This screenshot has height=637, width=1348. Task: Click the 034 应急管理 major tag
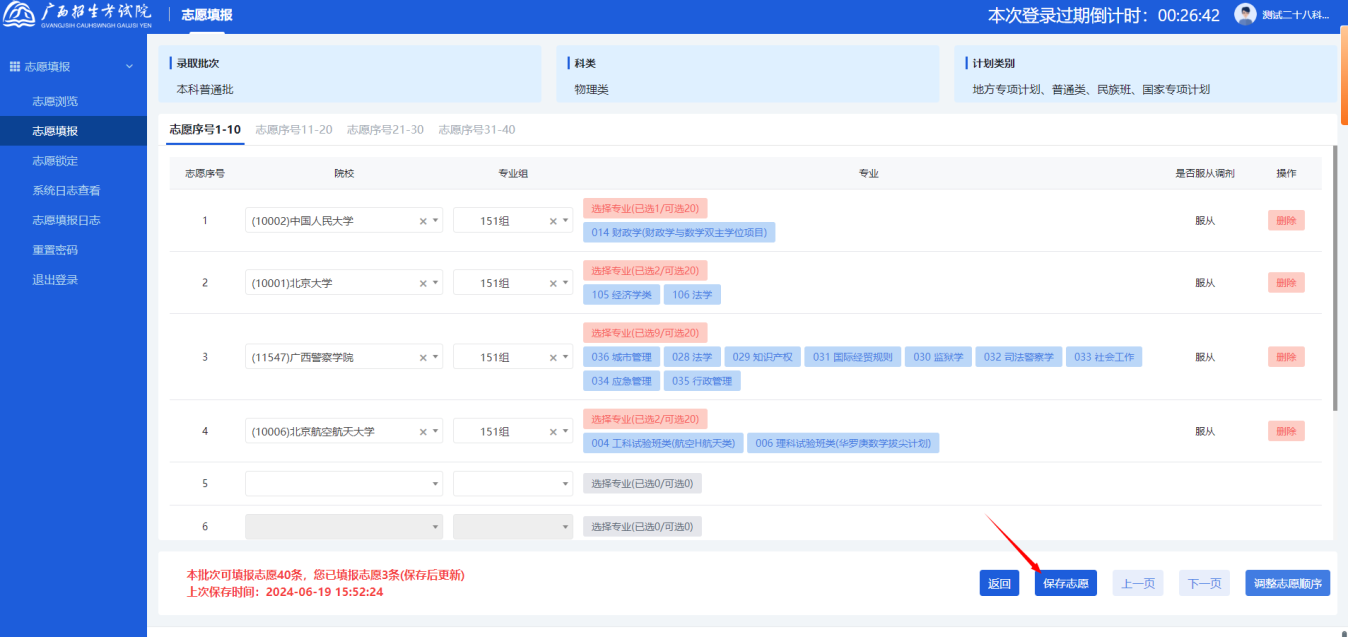621,381
